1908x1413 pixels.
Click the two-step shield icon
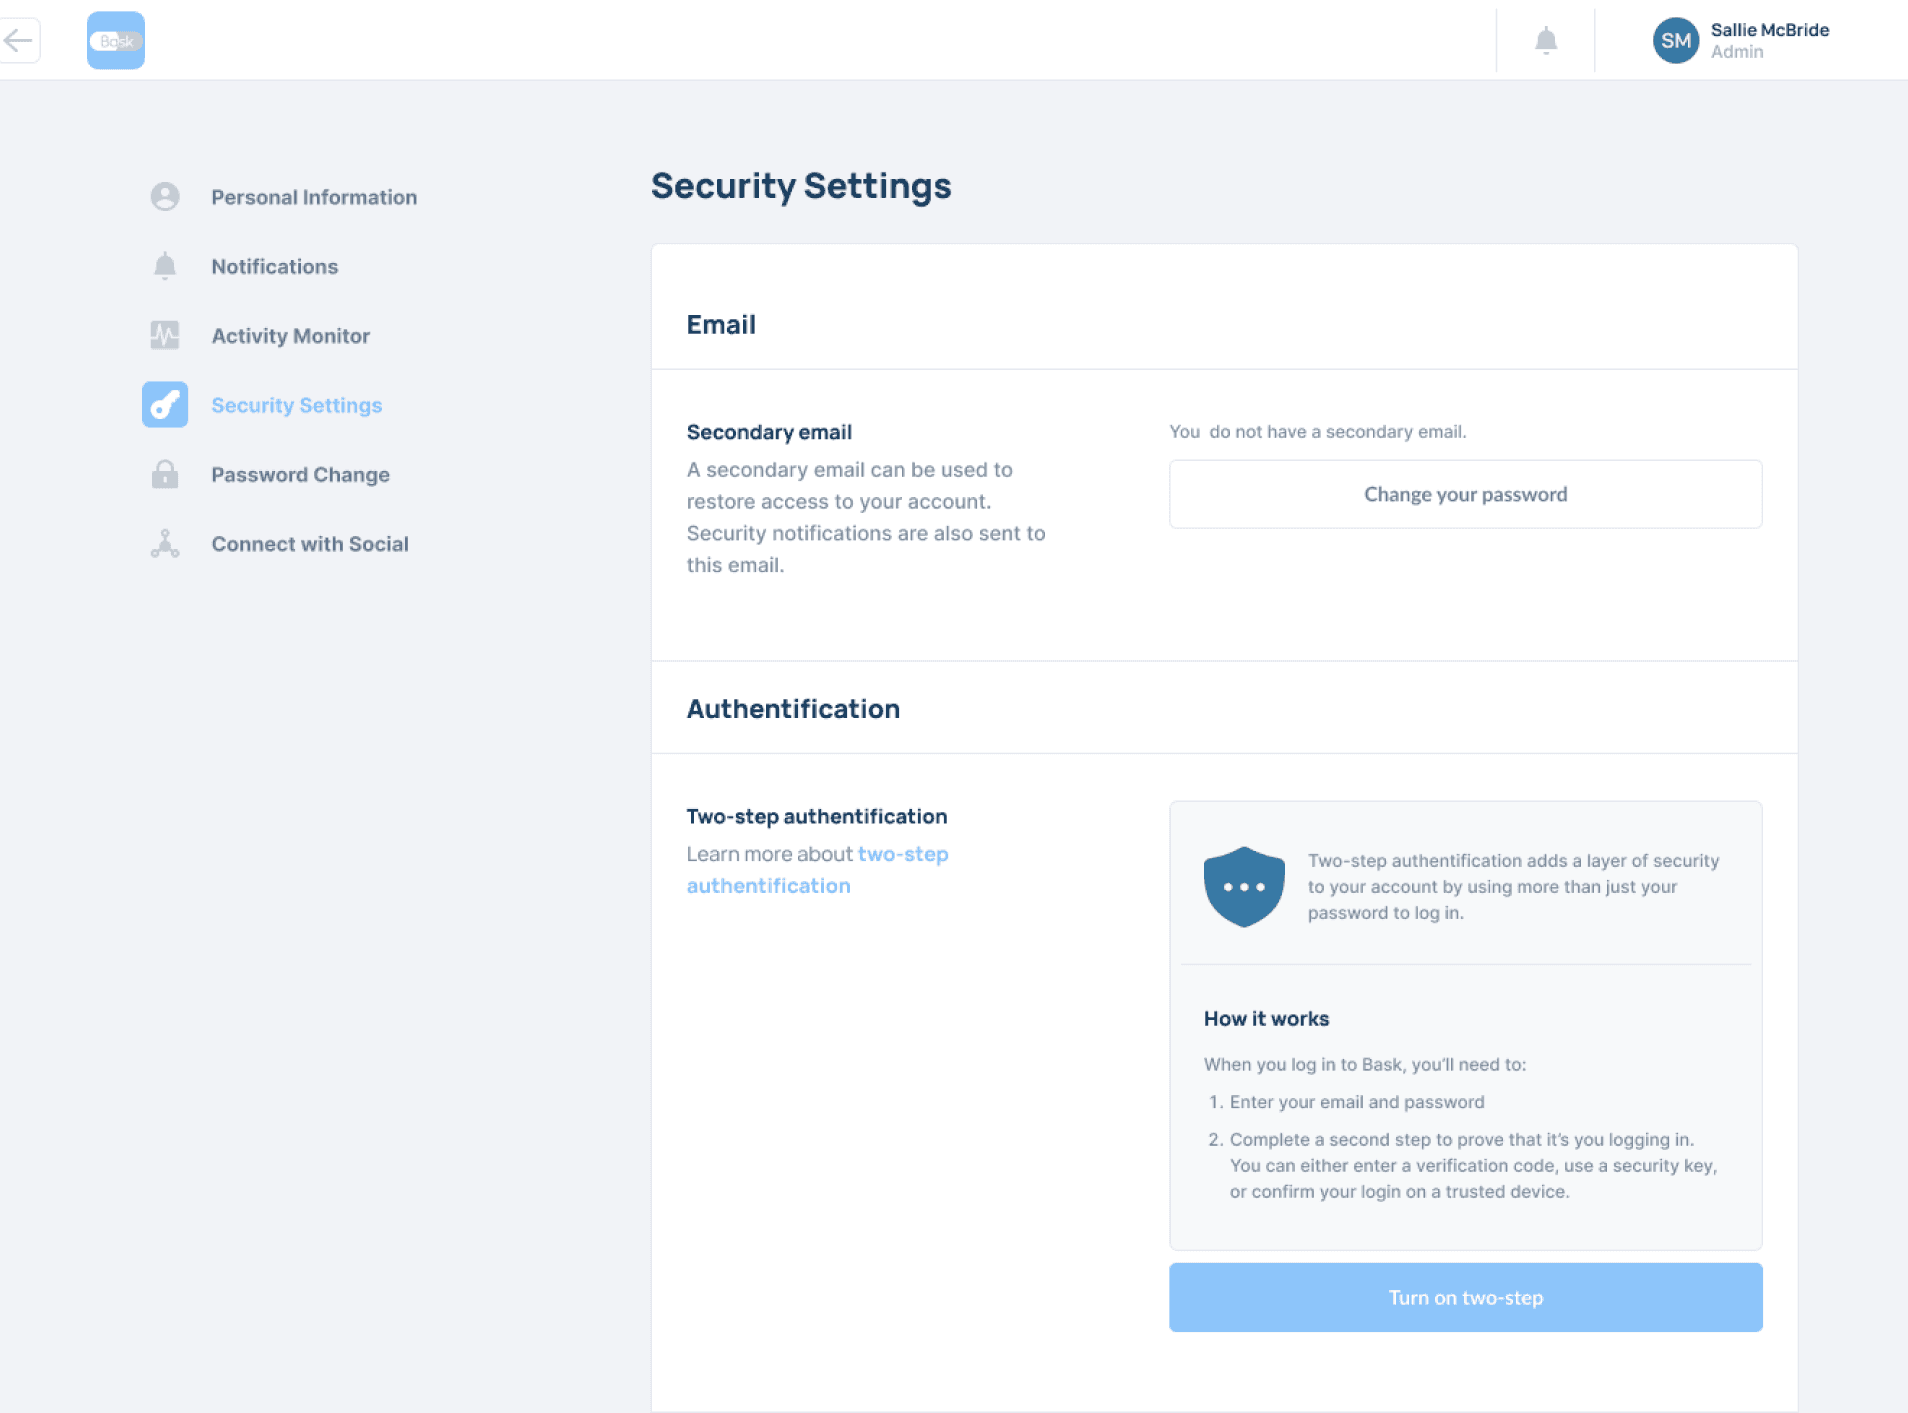pyautogui.click(x=1243, y=887)
